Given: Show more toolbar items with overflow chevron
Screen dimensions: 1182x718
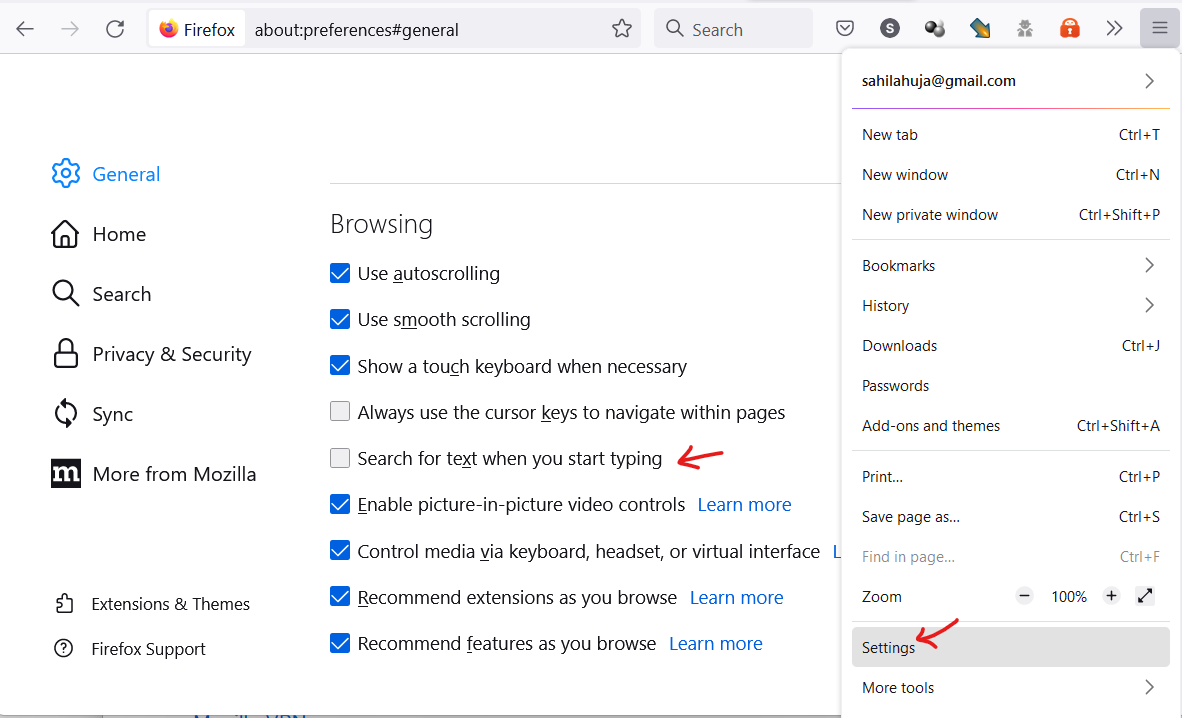Looking at the screenshot, I should (x=1114, y=29).
